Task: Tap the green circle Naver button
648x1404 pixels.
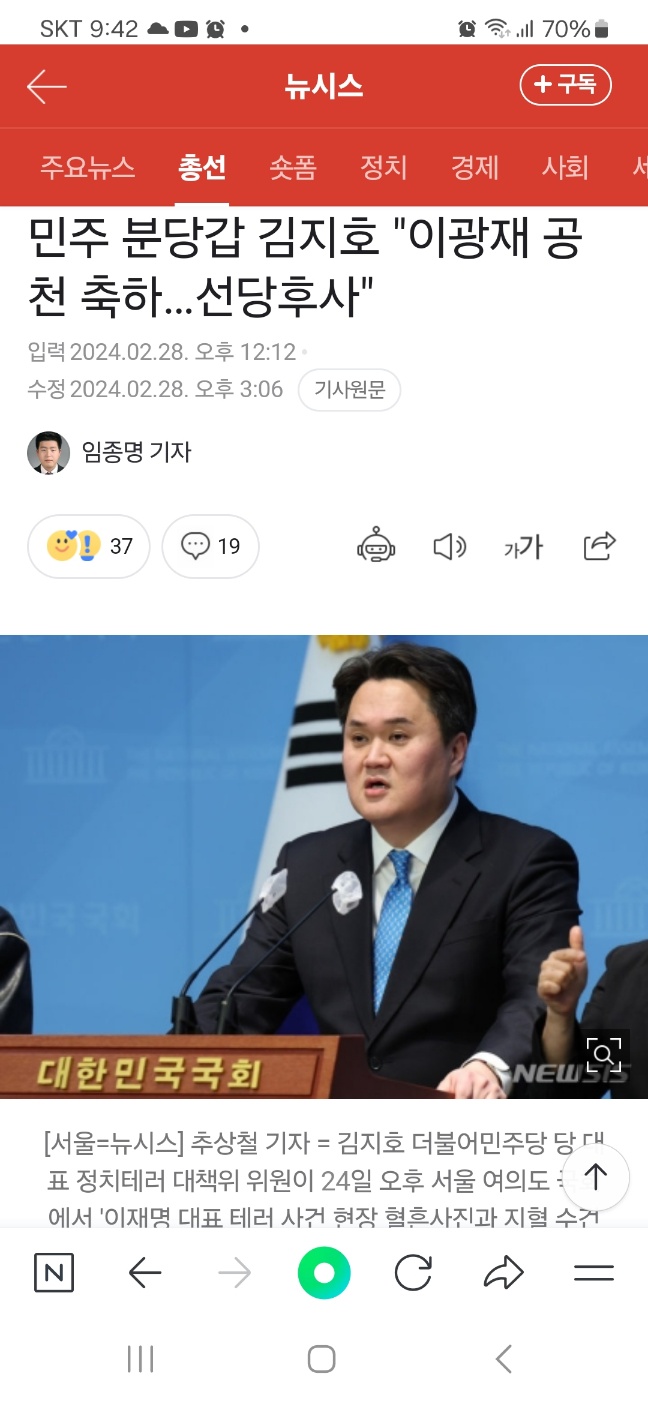Action: click(324, 1273)
